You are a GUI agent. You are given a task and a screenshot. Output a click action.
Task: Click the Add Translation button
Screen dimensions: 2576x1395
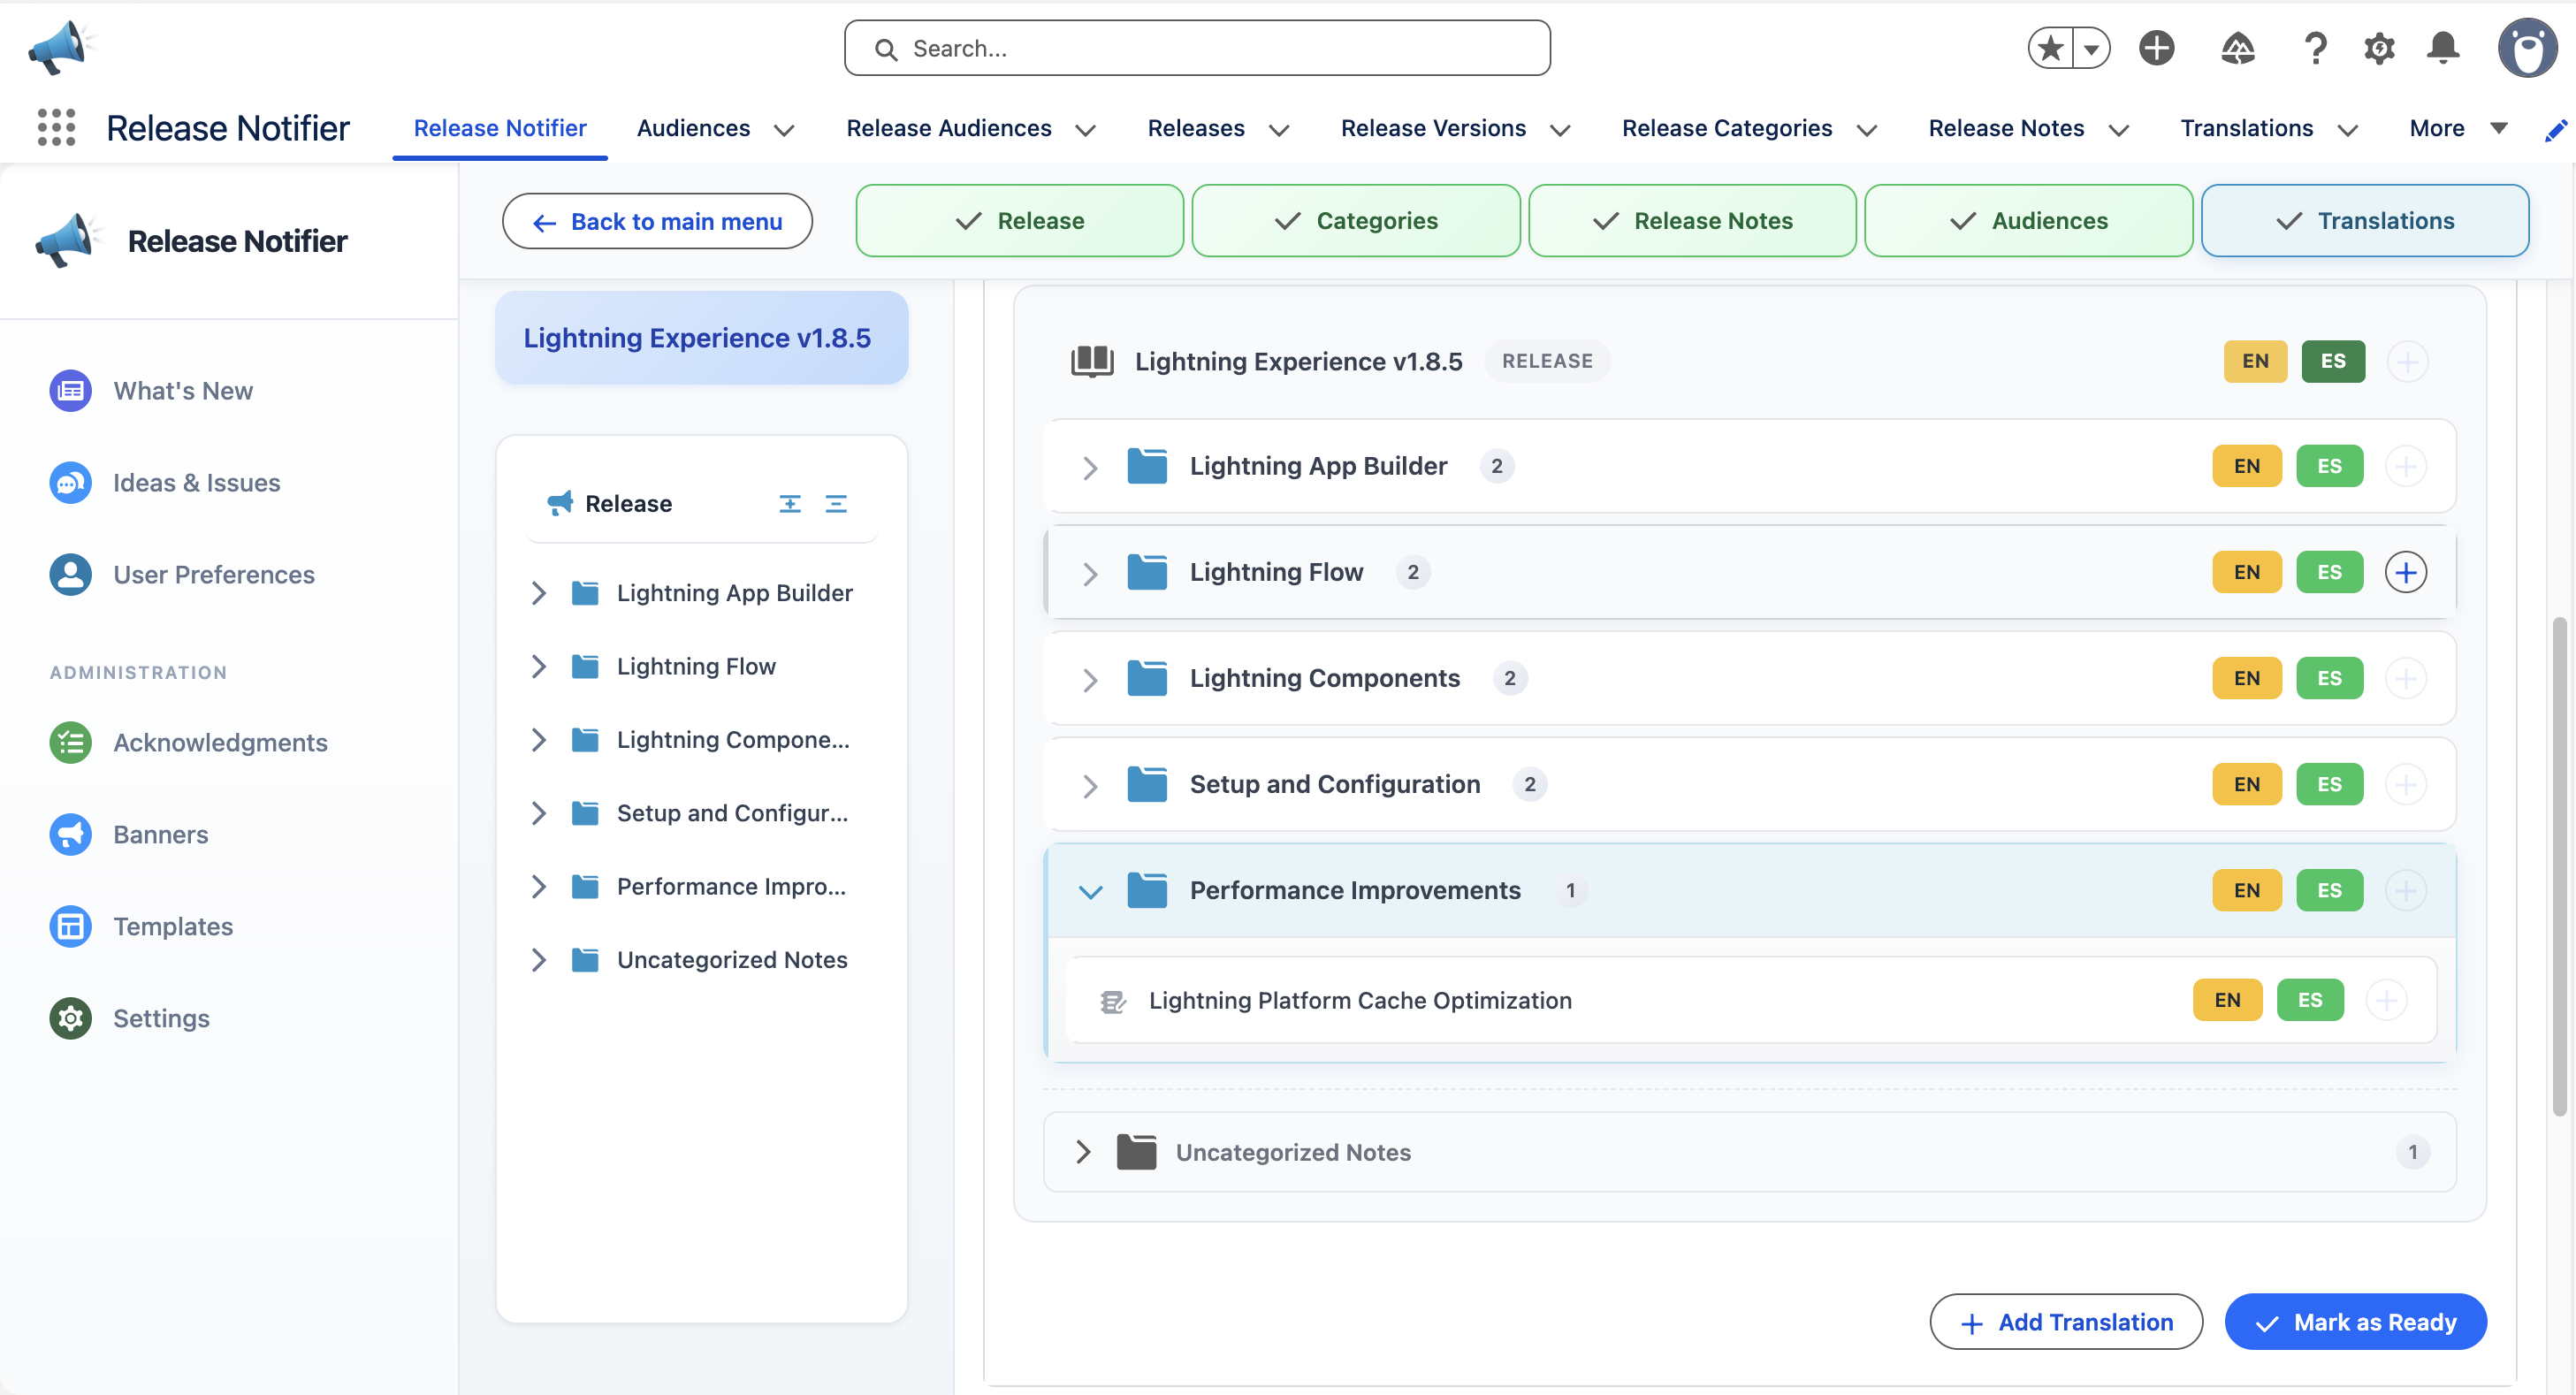(x=2065, y=1321)
